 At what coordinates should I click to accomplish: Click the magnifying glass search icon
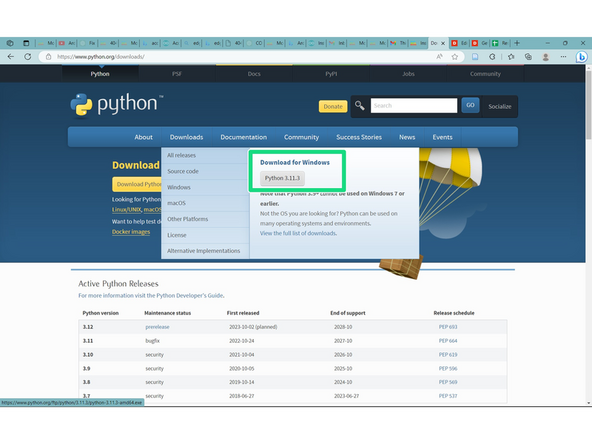point(359,106)
